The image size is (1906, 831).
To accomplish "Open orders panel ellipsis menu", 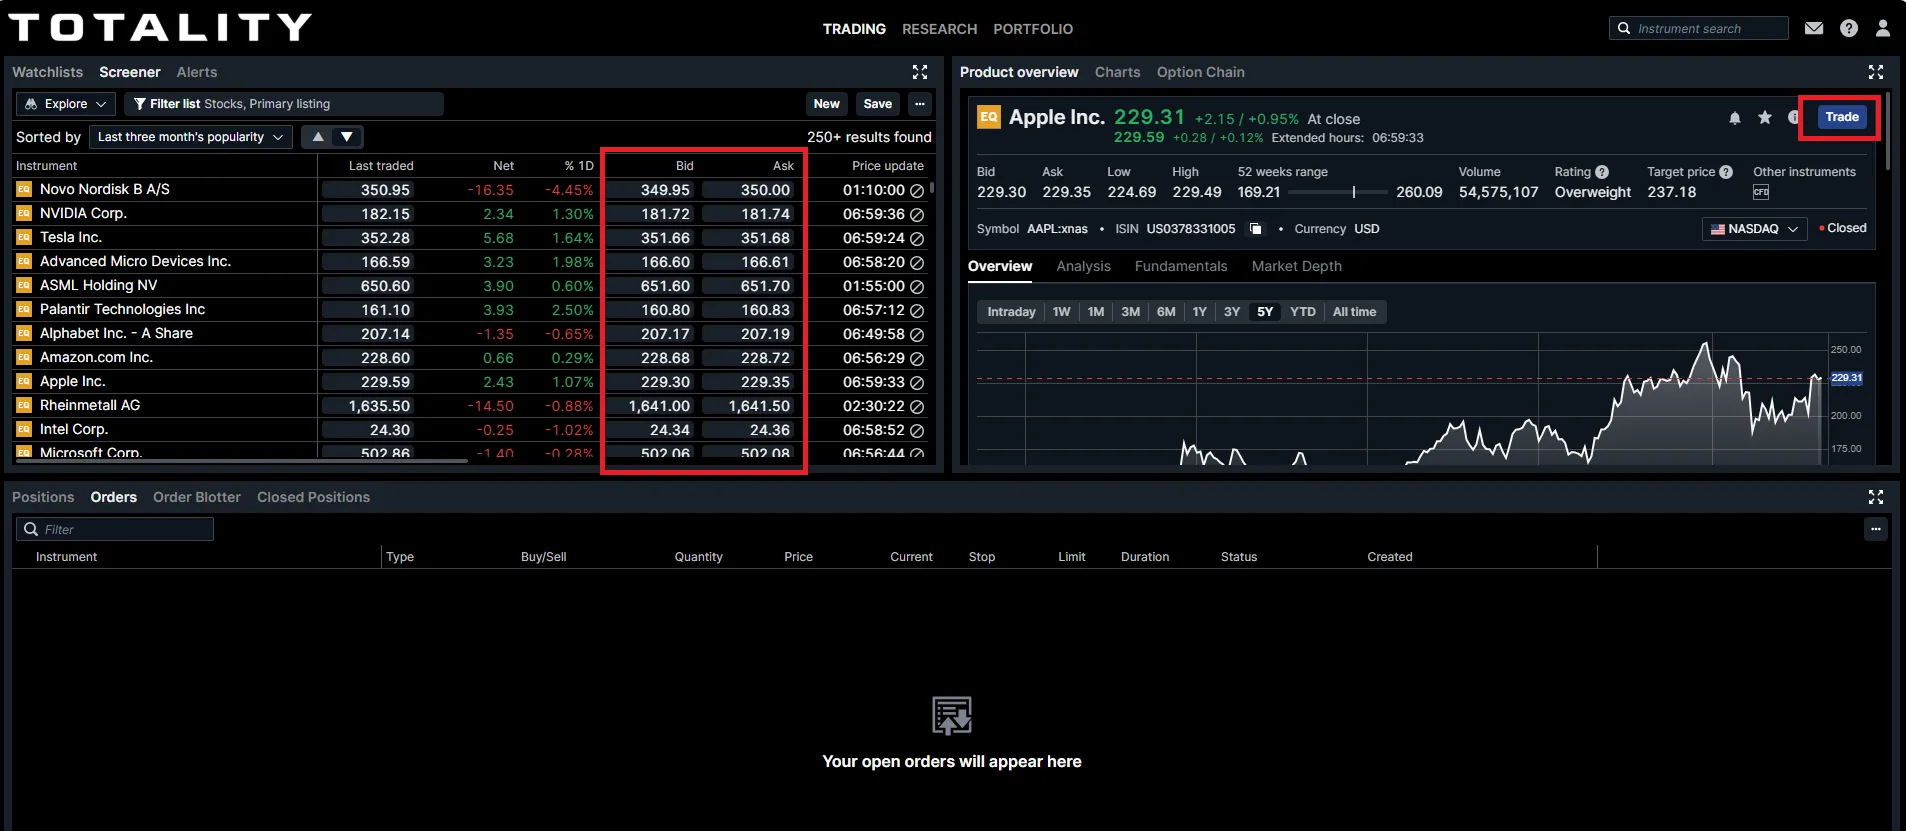I will tap(1876, 529).
